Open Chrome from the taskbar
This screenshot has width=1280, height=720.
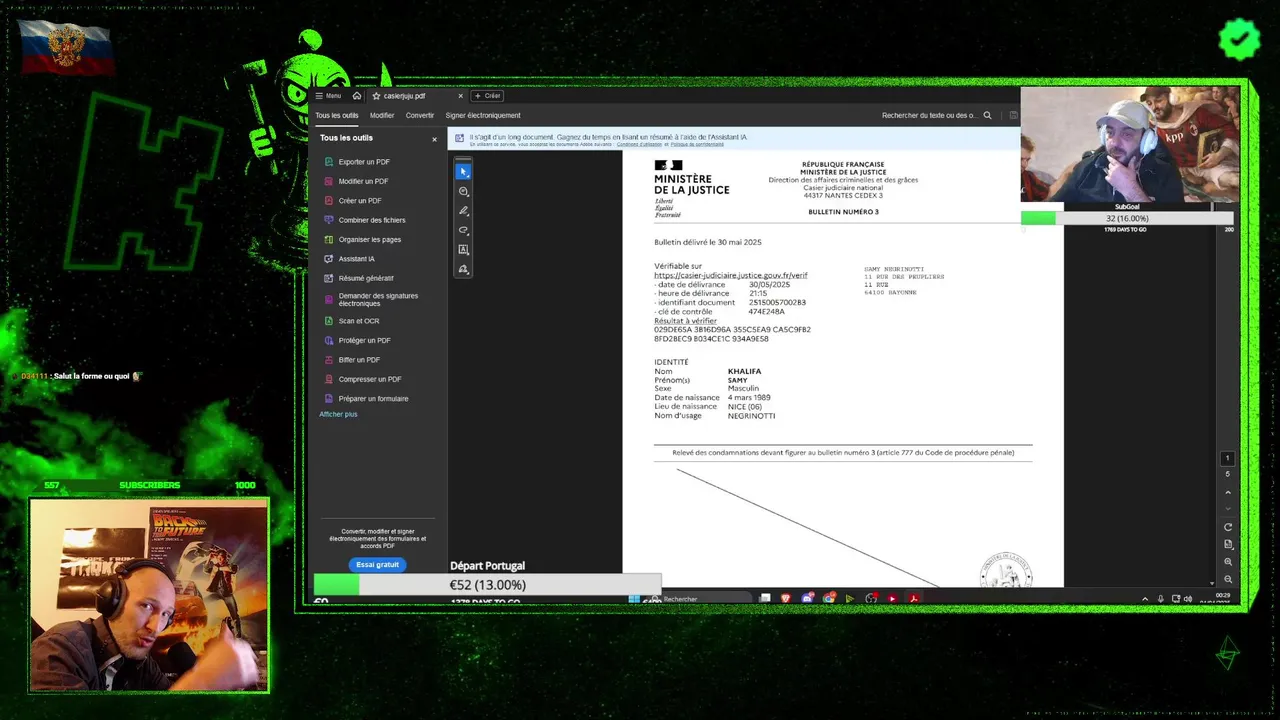click(x=828, y=599)
